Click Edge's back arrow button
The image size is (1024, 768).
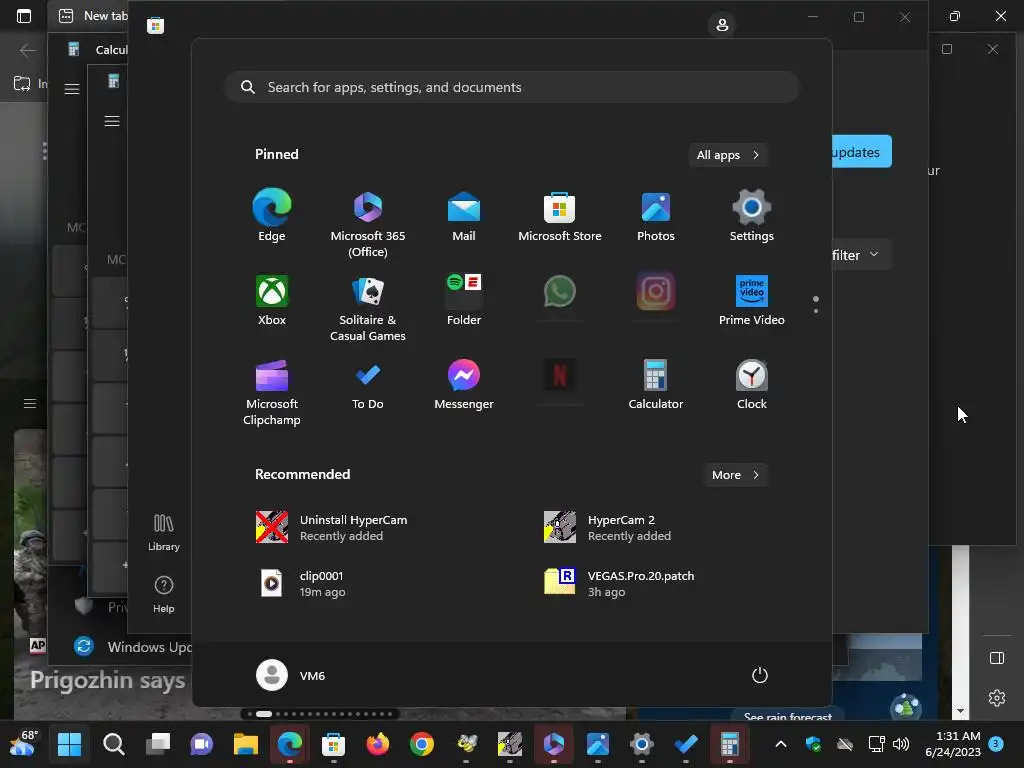click(27, 50)
